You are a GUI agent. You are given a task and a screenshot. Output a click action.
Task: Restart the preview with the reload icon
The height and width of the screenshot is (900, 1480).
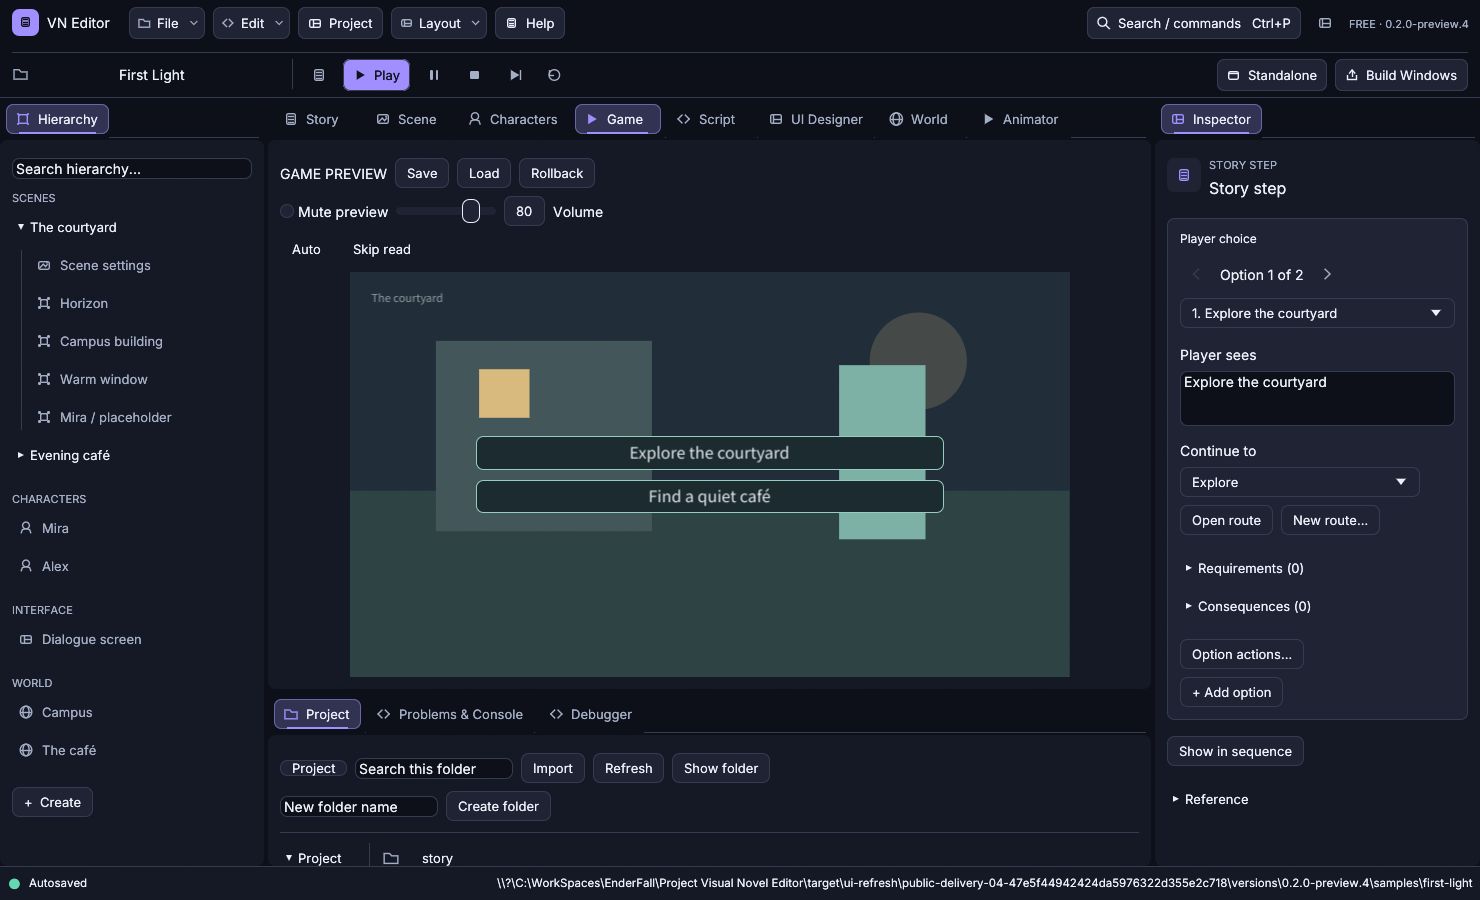pyautogui.click(x=554, y=75)
